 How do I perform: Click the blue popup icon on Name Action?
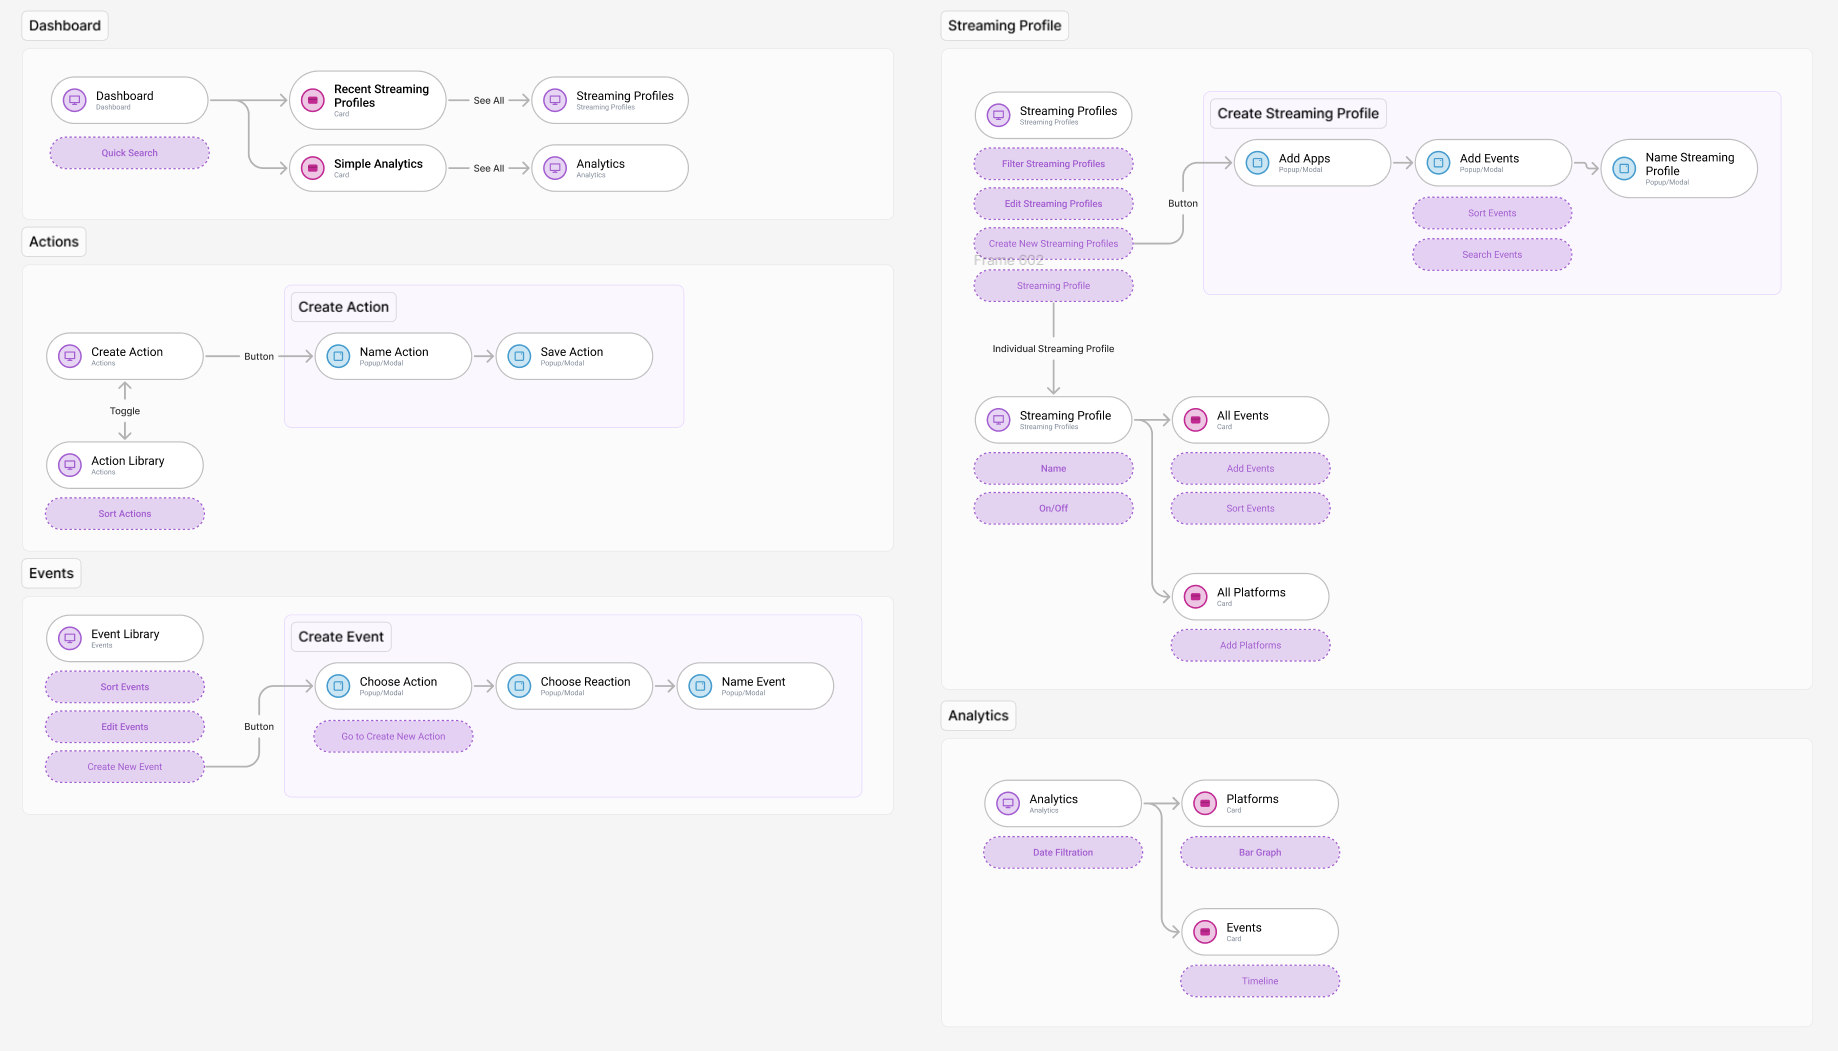338,356
